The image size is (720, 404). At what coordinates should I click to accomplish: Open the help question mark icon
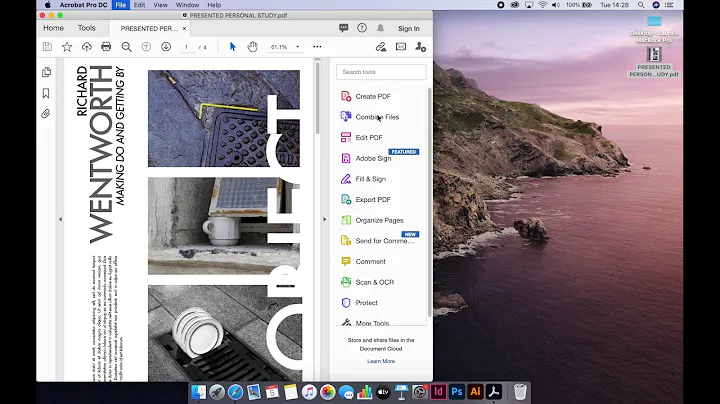(362, 28)
